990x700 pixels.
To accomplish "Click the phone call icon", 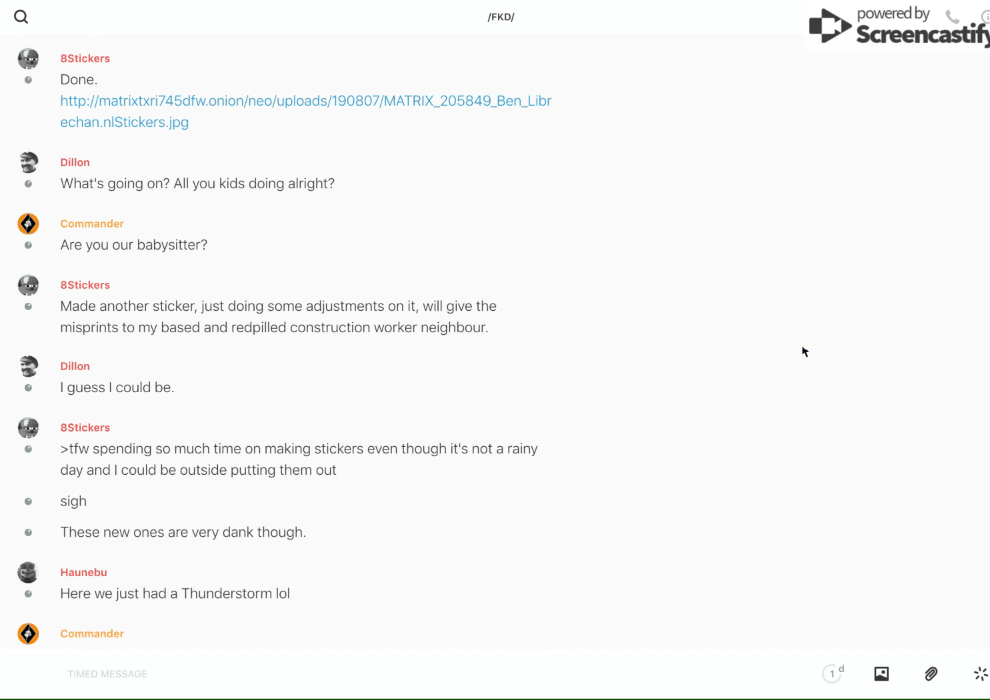I will click(x=952, y=17).
